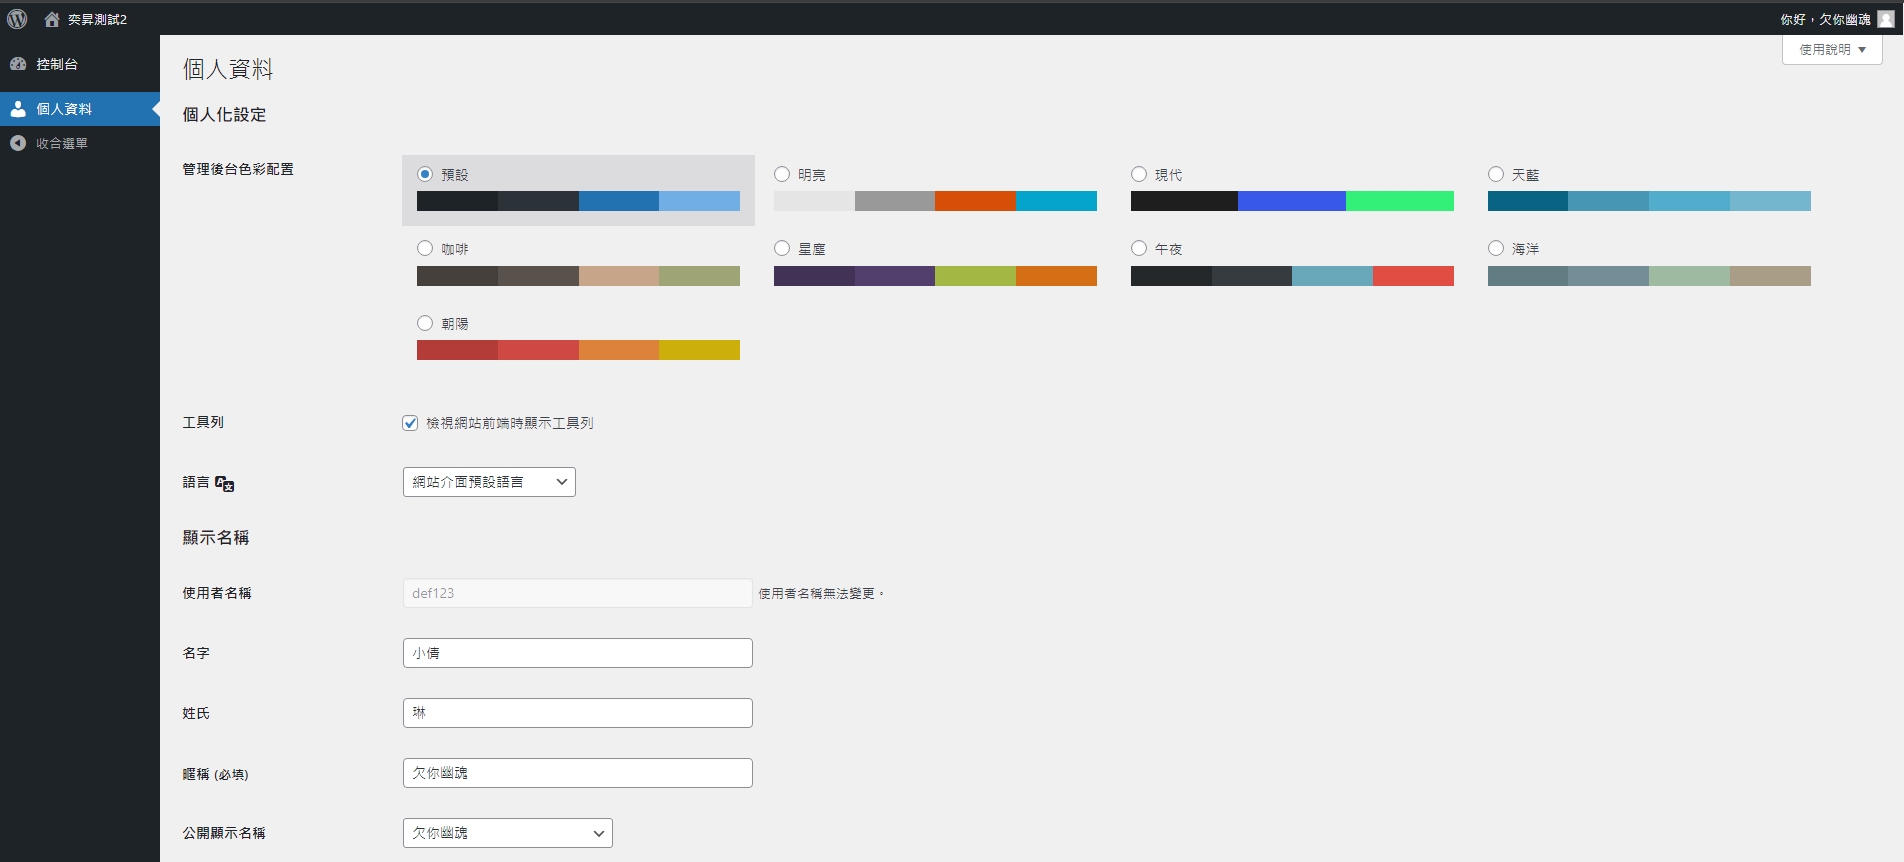
Task: Click the 你好，欠你幽魂 account link
Action: tap(1824, 19)
